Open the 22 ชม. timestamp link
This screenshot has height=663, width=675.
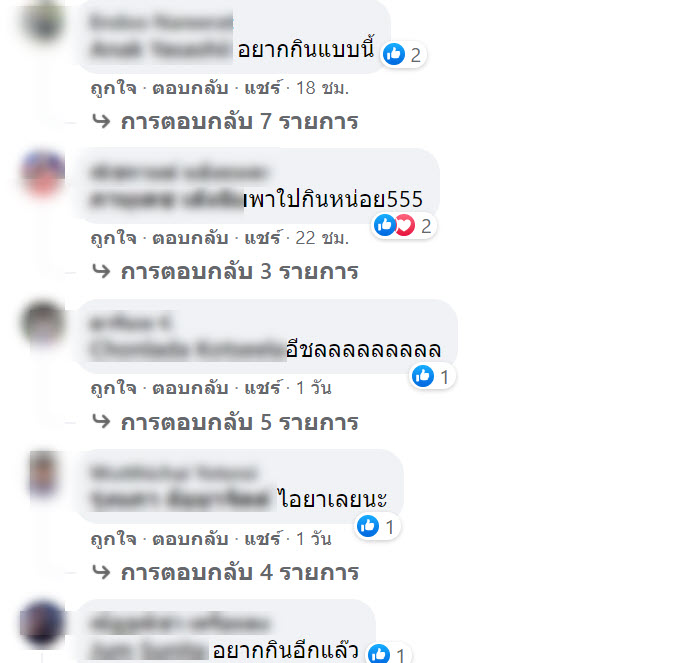click(322, 238)
